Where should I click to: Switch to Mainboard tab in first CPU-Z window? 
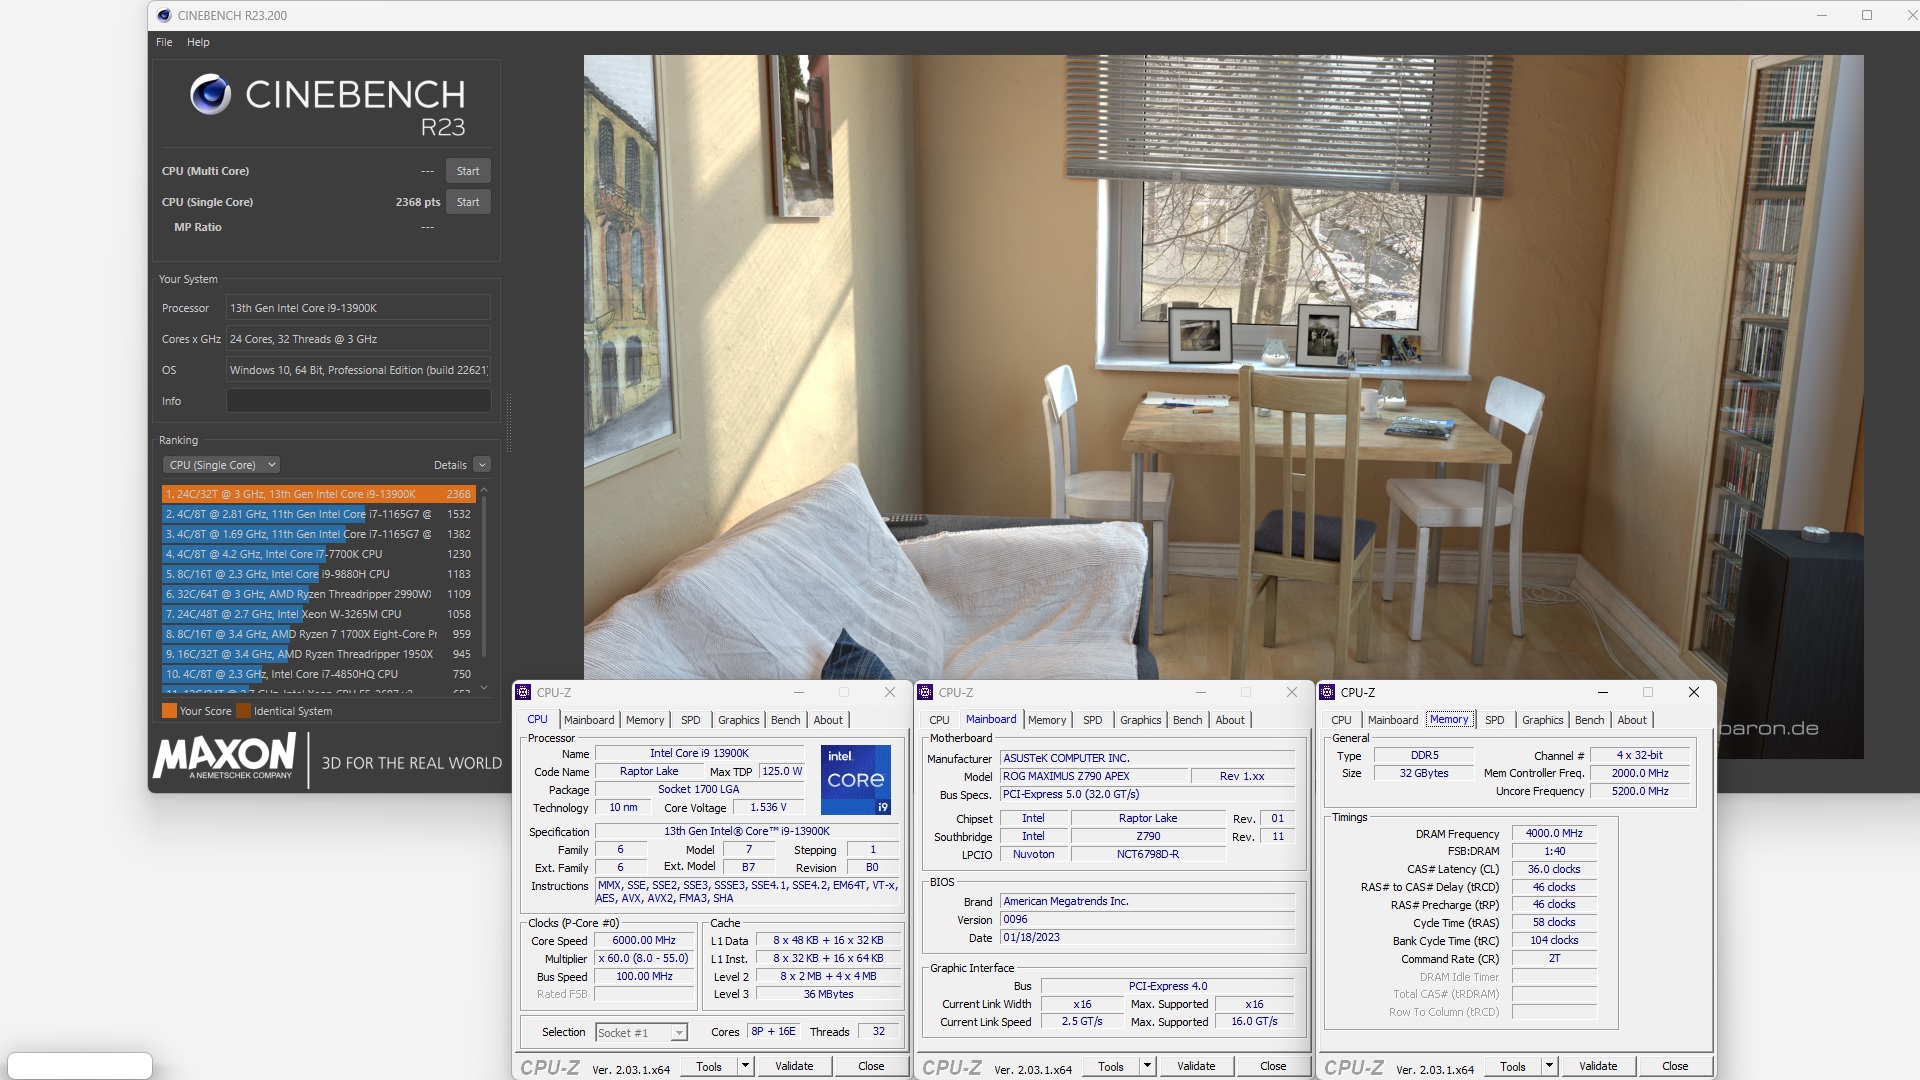589,720
